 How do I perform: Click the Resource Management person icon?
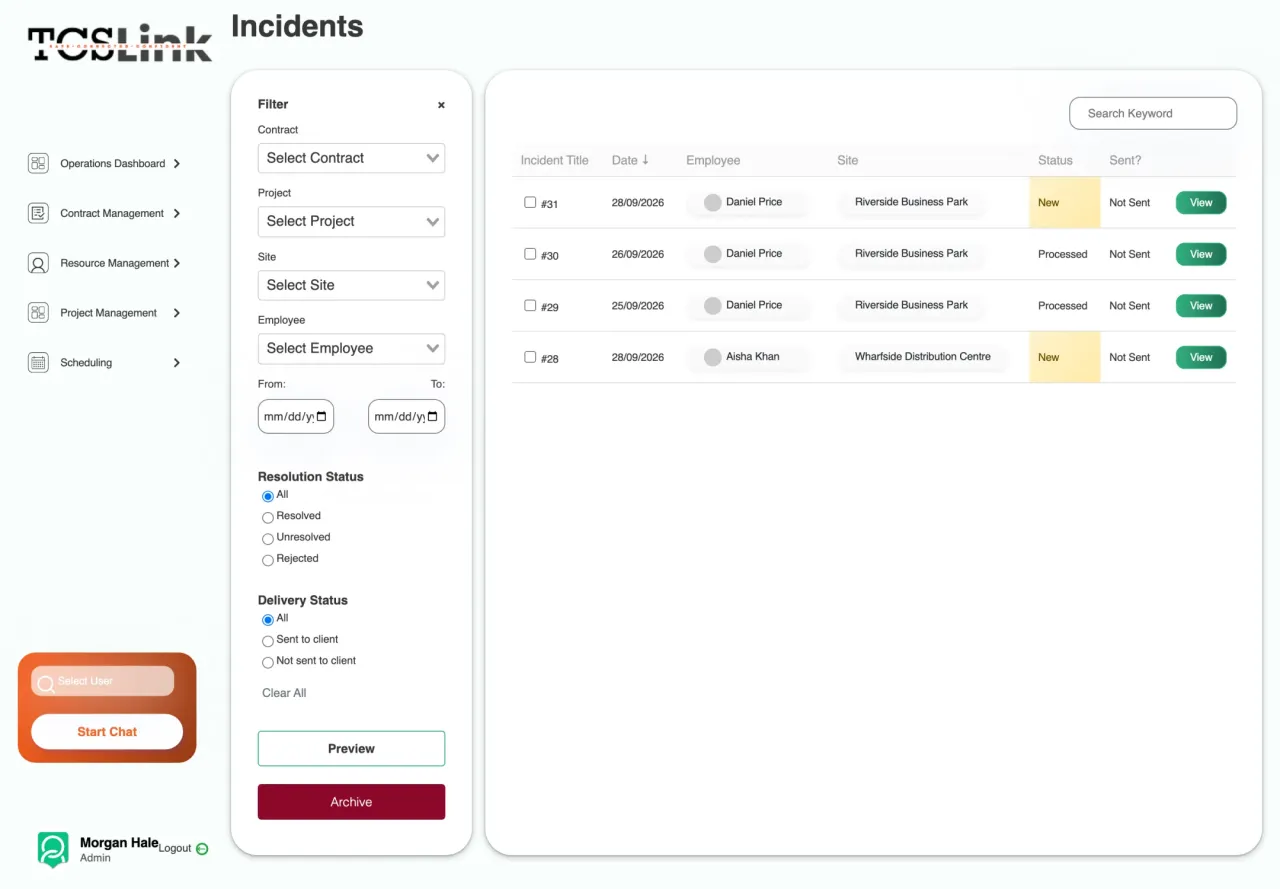click(x=38, y=263)
